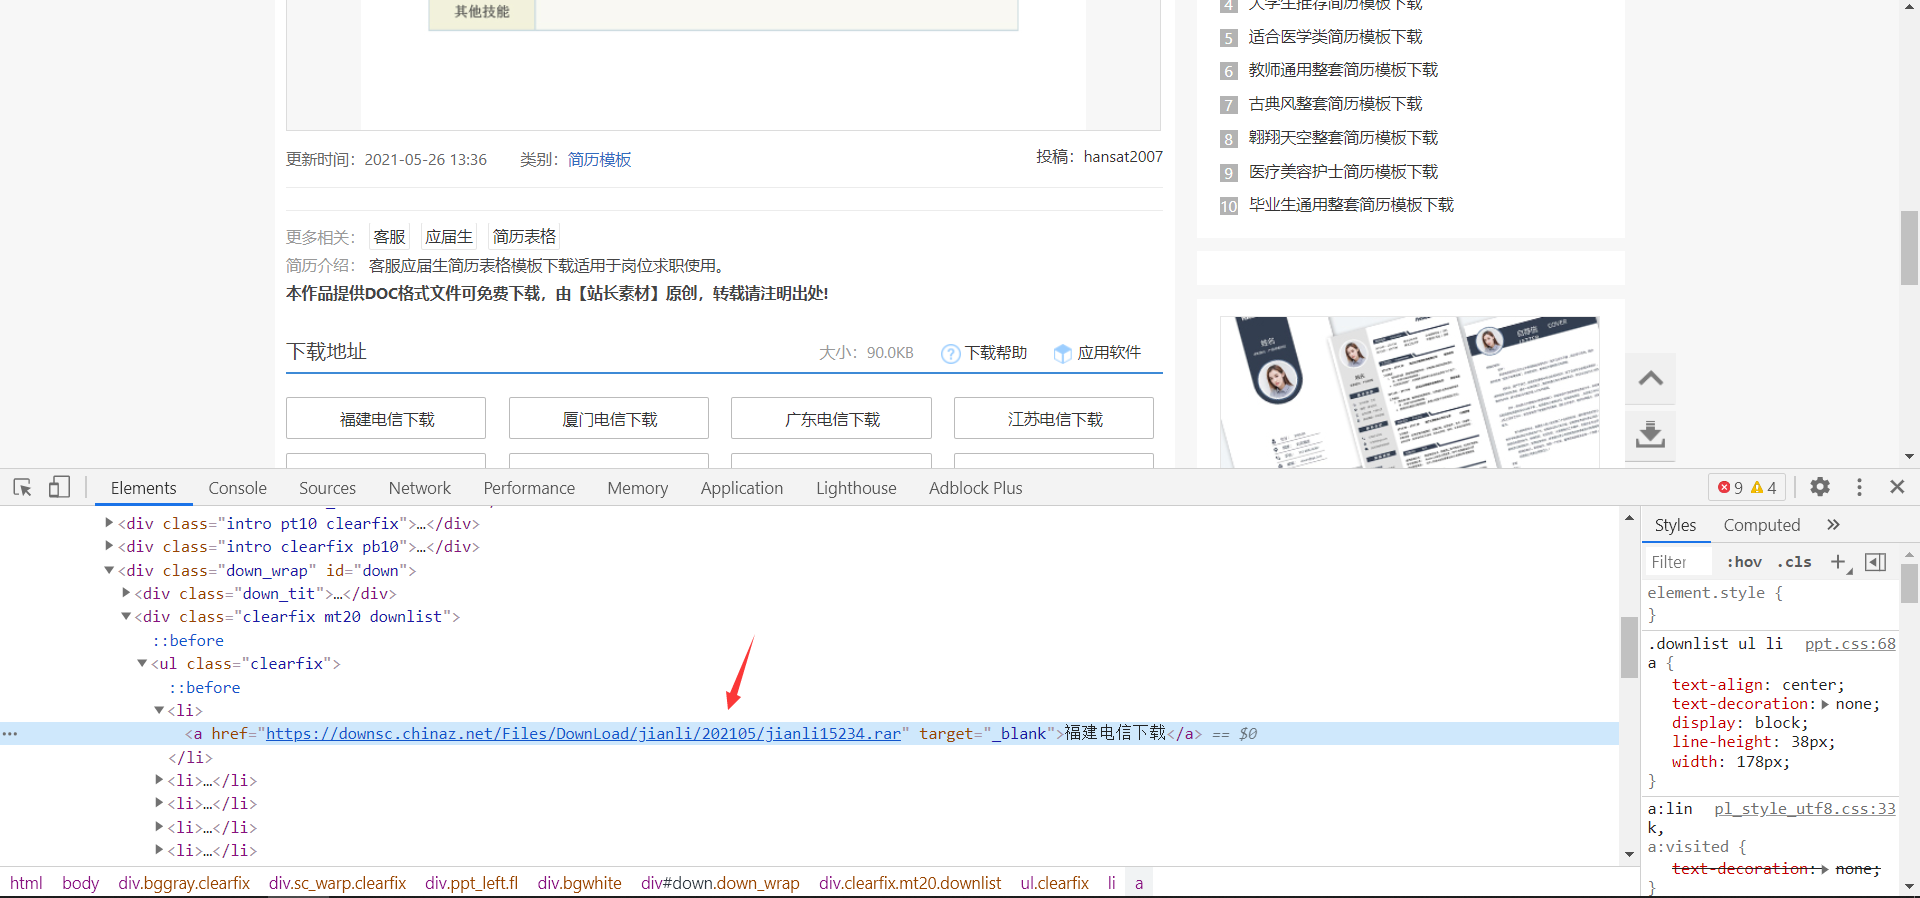The height and width of the screenshot is (898, 1920).
Task: Expand the text-decoration none shorthand triangle
Action: click(x=1826, y=704)
